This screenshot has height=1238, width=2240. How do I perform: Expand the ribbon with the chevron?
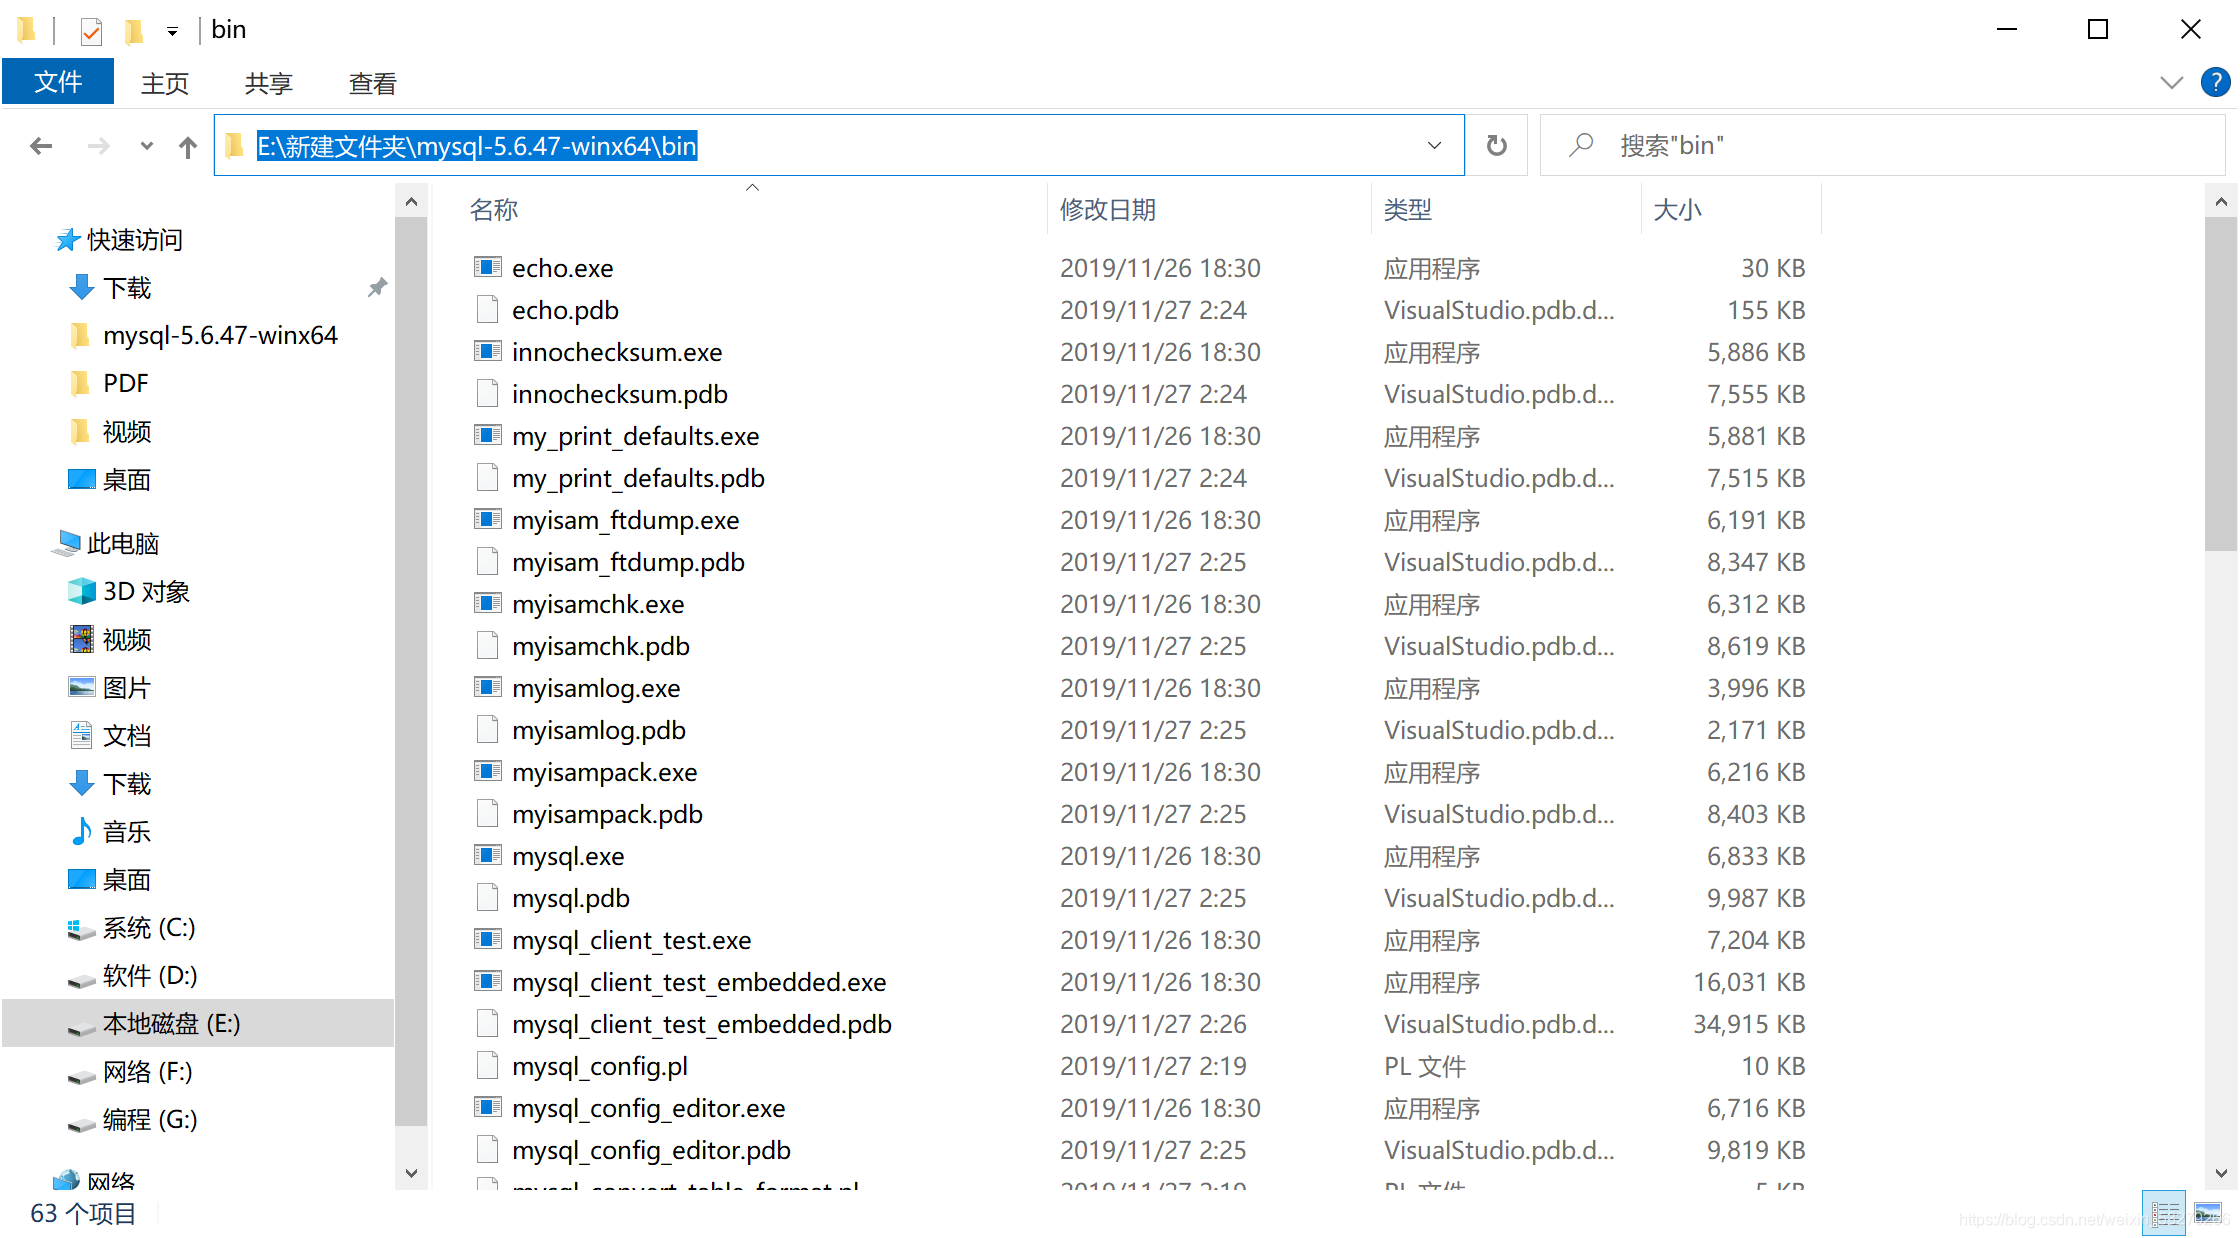[x=2171, y=82]
